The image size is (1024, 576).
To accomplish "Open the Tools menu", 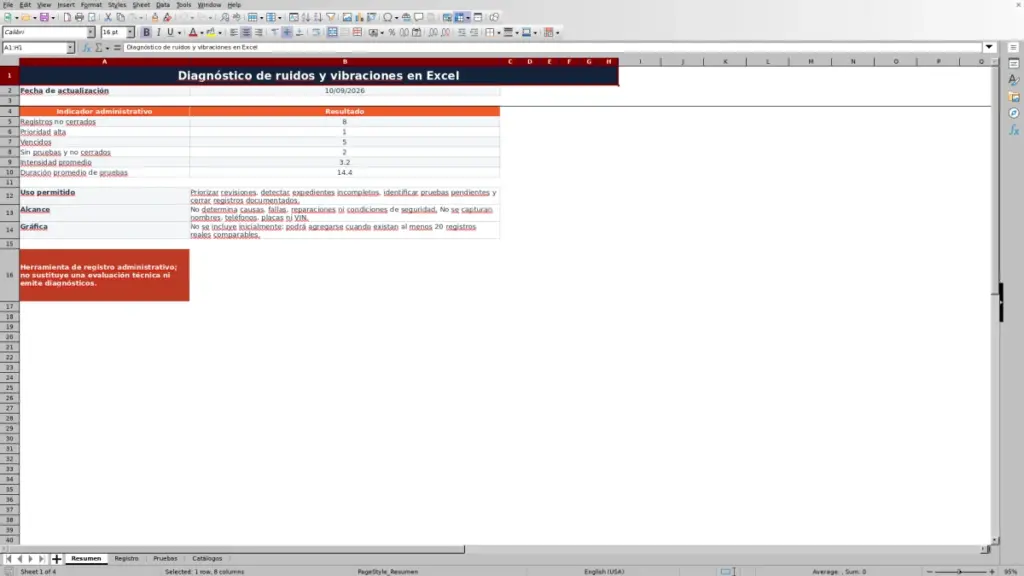I will coord(184,5).
